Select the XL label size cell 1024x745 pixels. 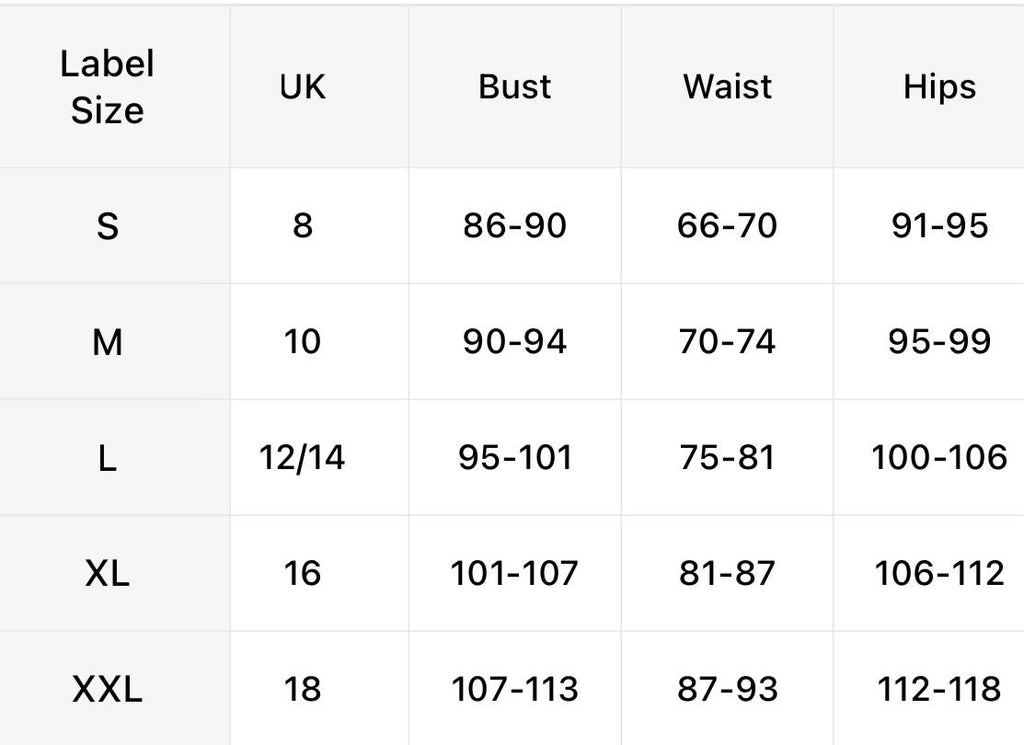point(107,573)
